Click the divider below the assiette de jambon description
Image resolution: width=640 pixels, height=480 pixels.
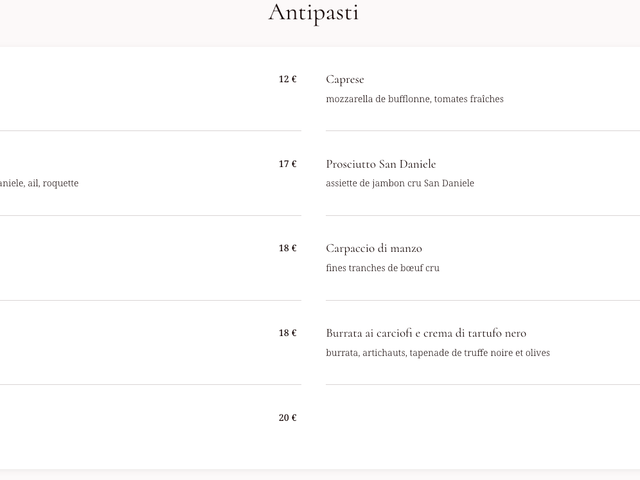pos(480,216)
